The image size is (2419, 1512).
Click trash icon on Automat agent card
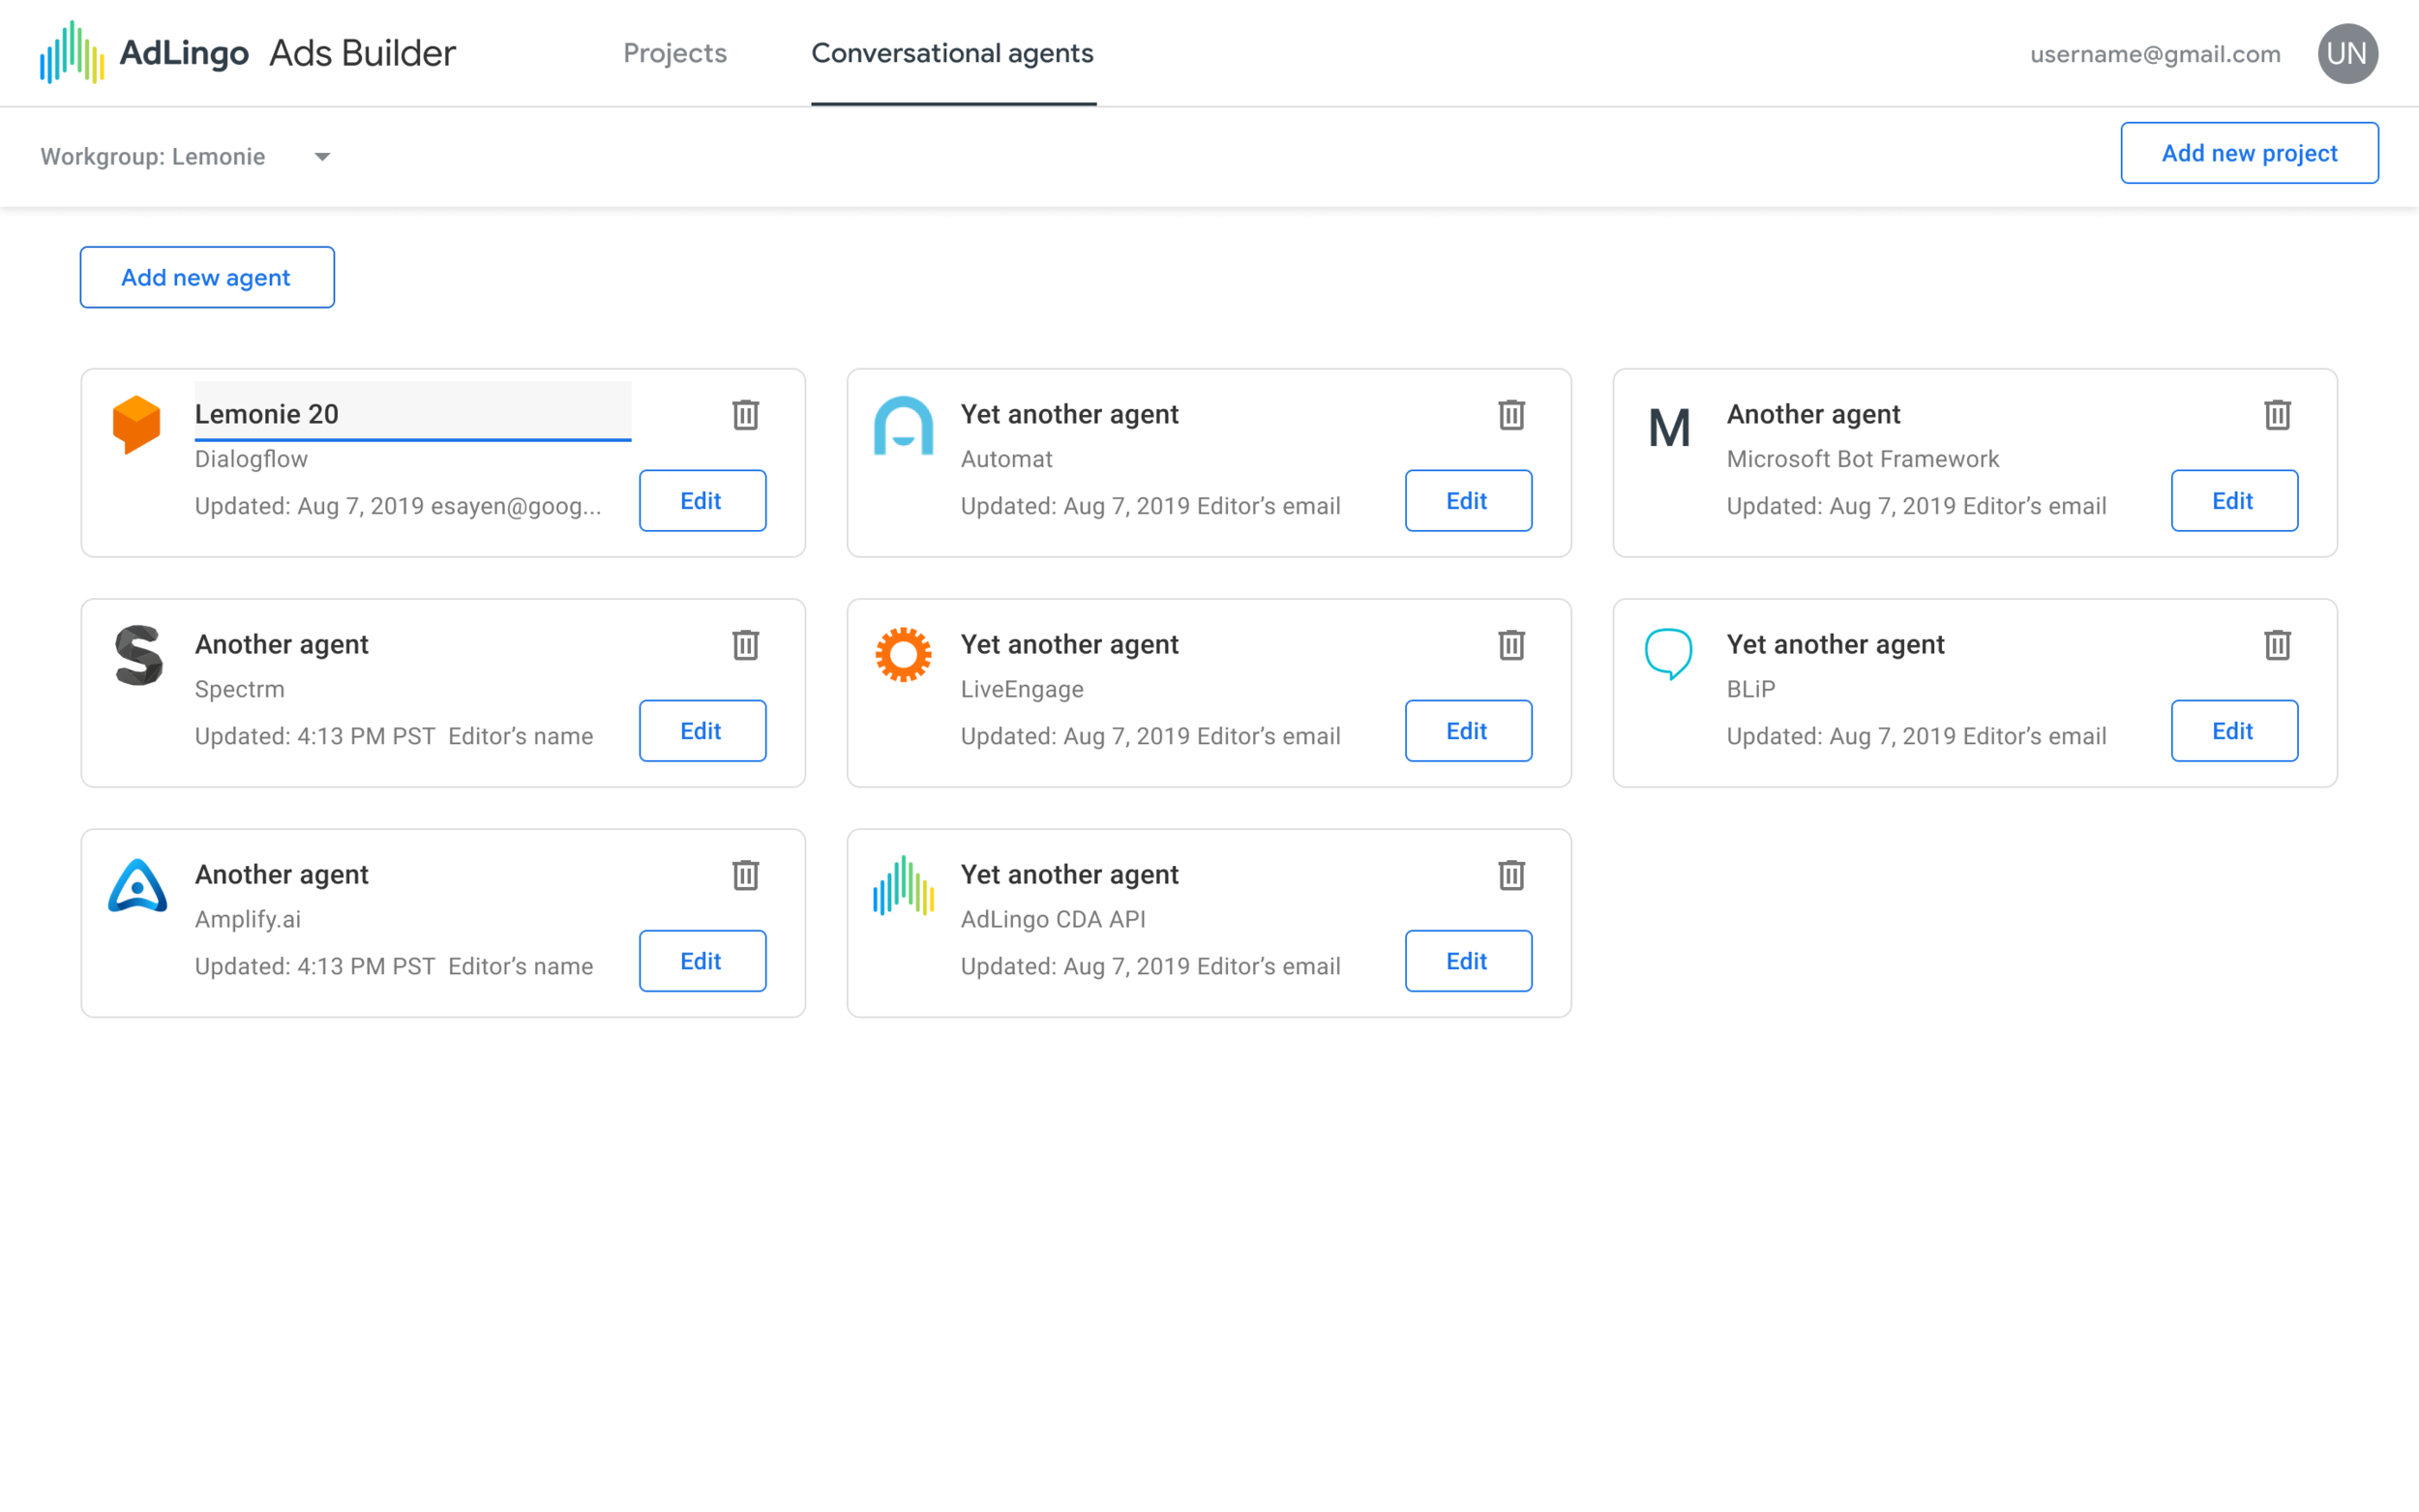coord(1511,415)
